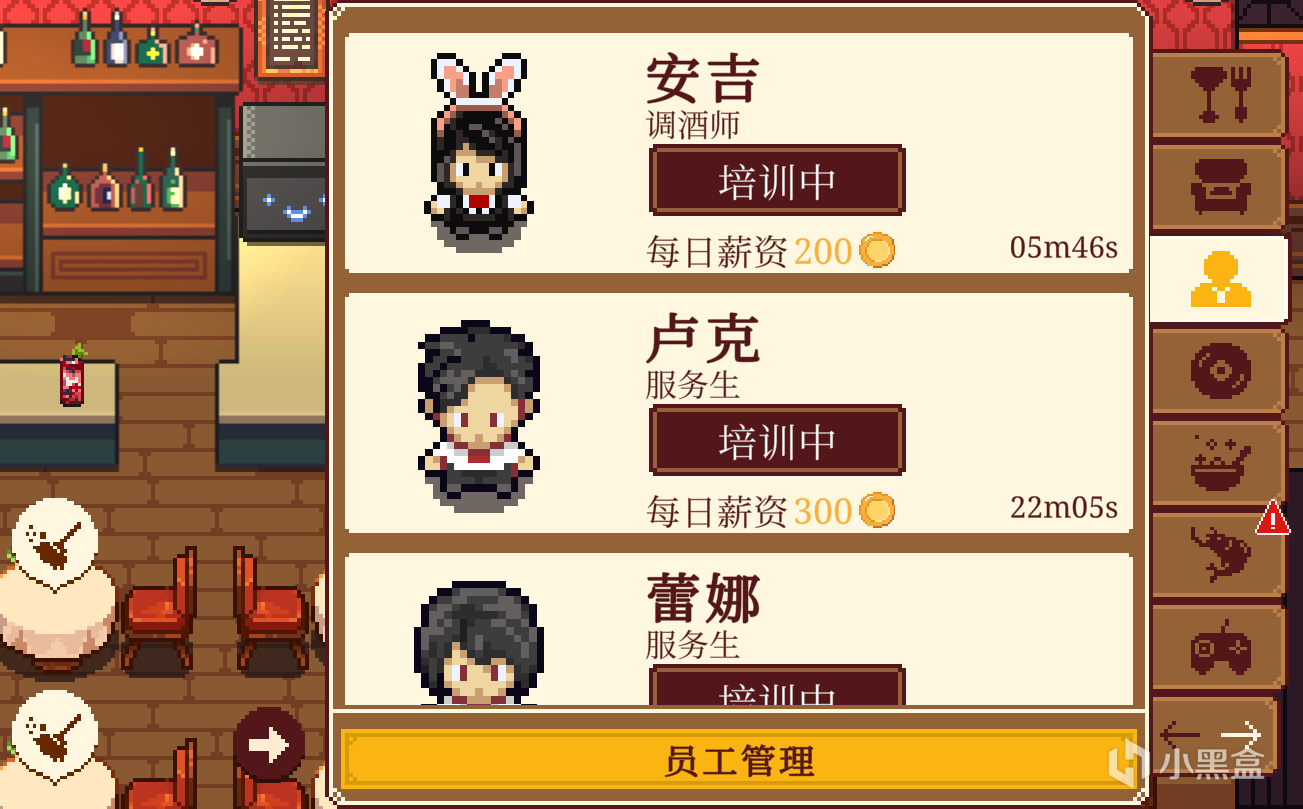Select 蕾娜 waitress character portrait
This screenshot has width=1303, height=809.
point(479,643)
